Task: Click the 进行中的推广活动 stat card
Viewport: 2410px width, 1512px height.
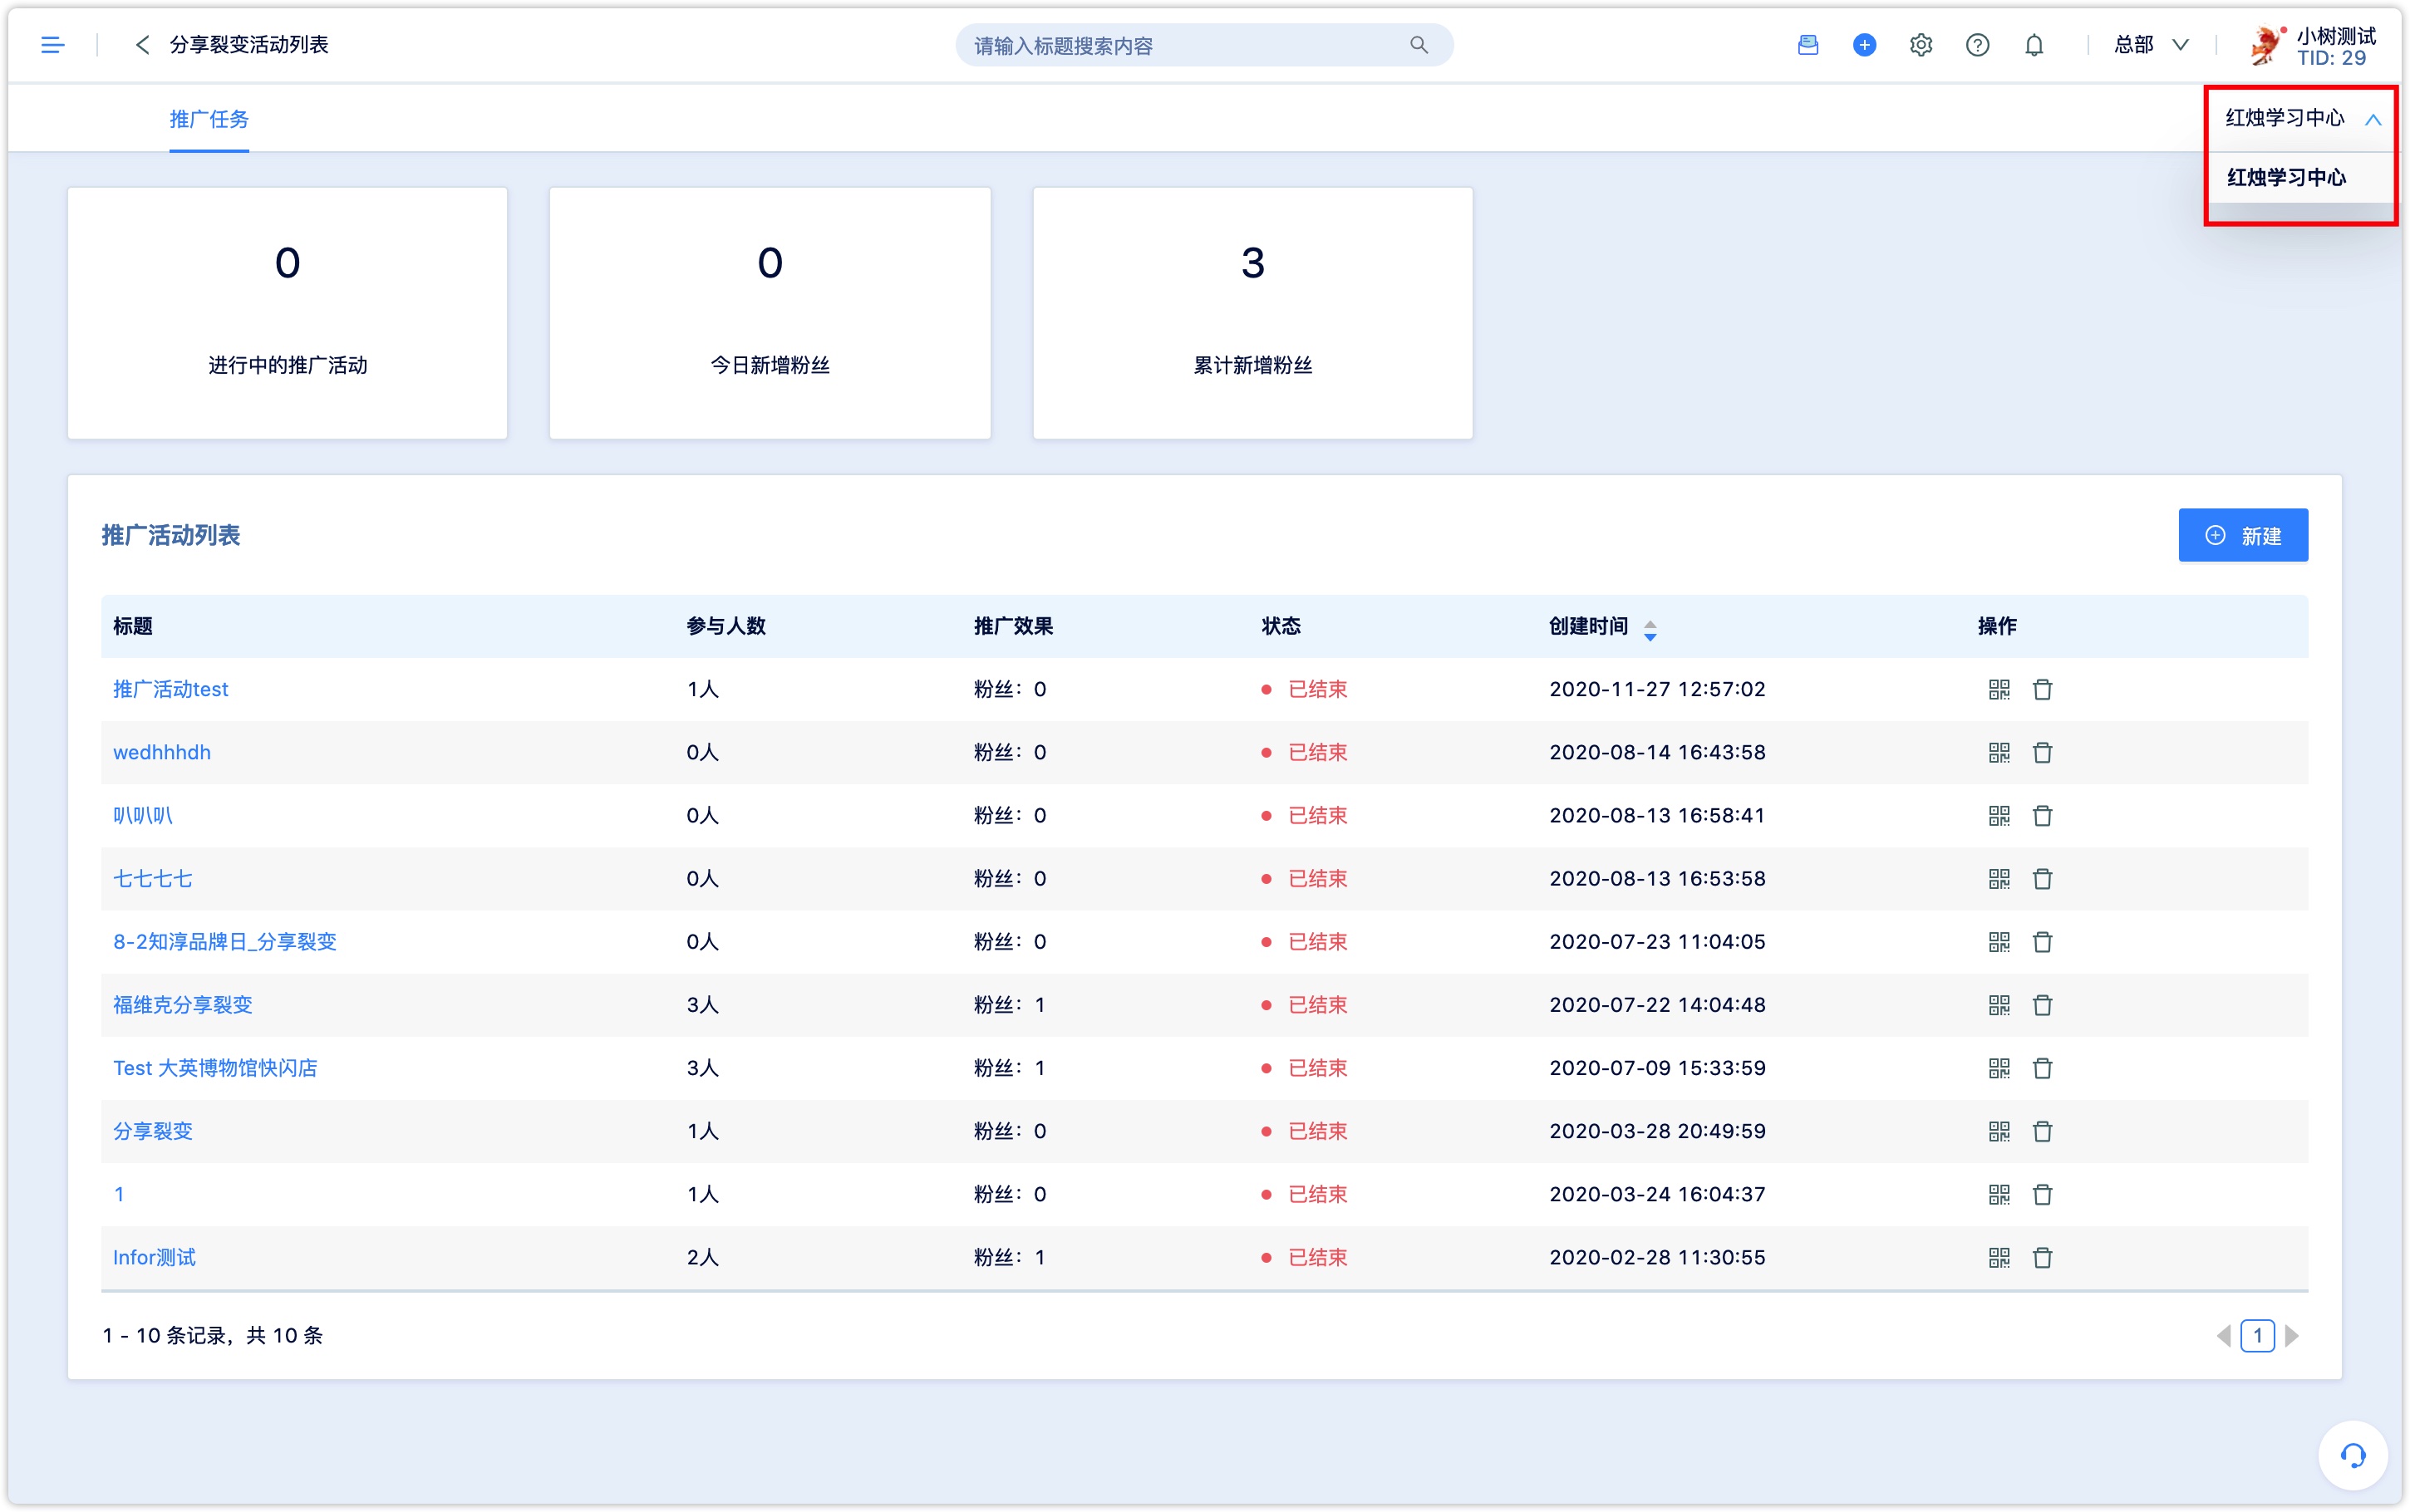Action: pos(287,313)
